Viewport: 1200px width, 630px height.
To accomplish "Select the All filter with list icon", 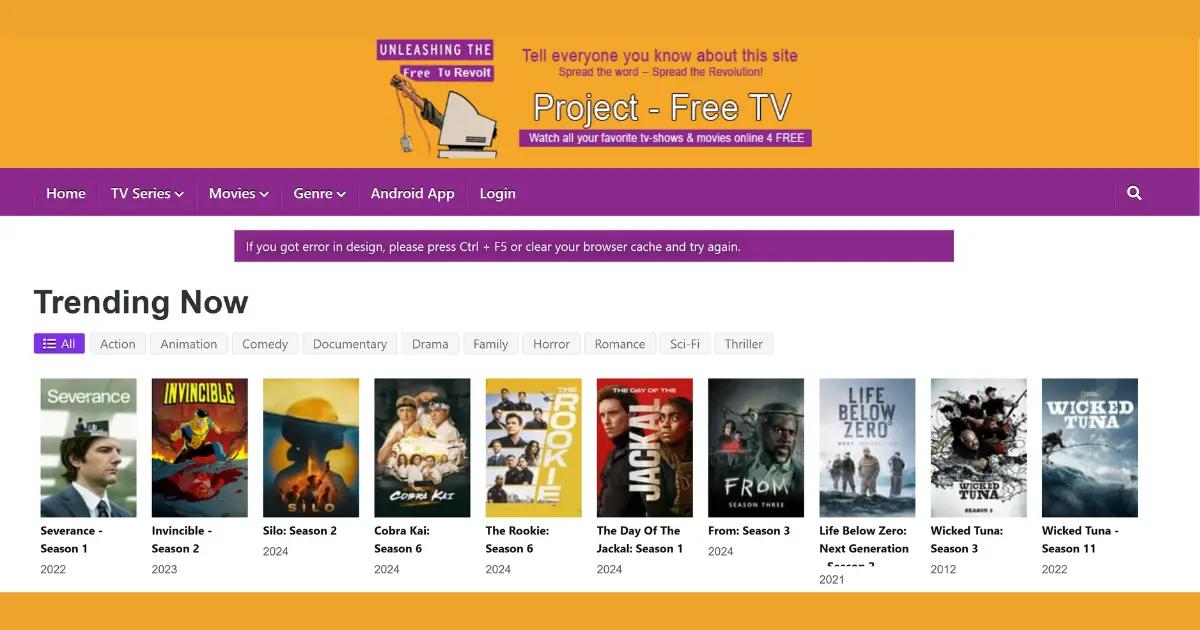I will click(59, 344).
